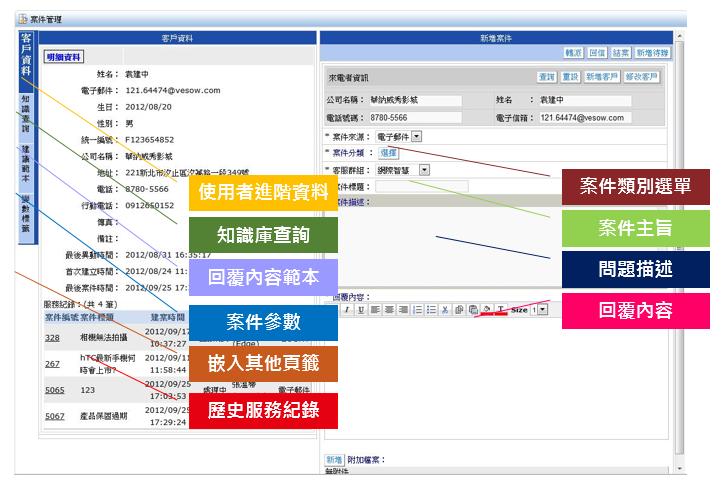Click the 案件編號 column header
718x480 pixels.
coord(61,317)
